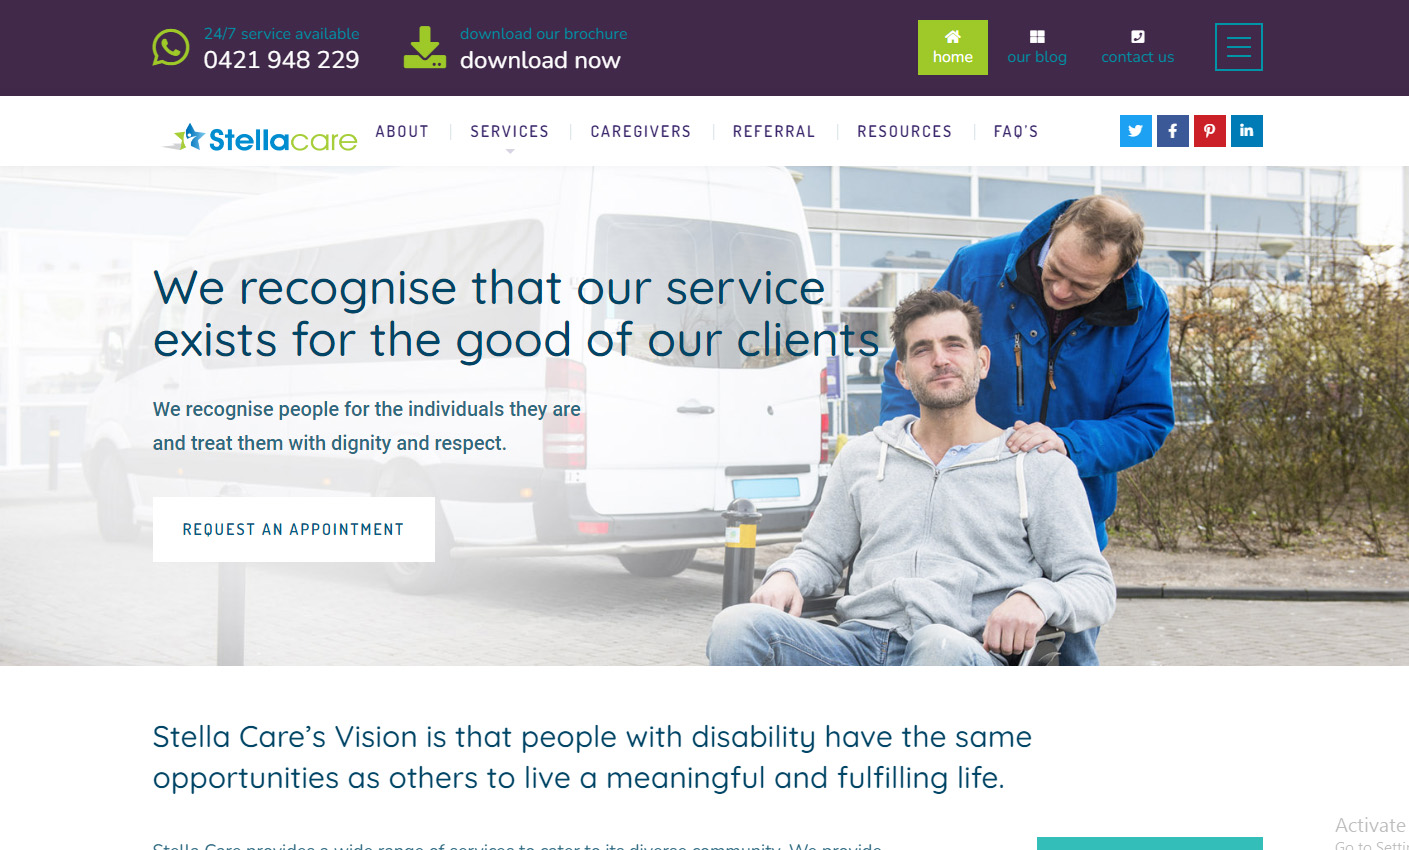Select the green home button
Viewport: 1409px width, 850px height.
point(953,47)
